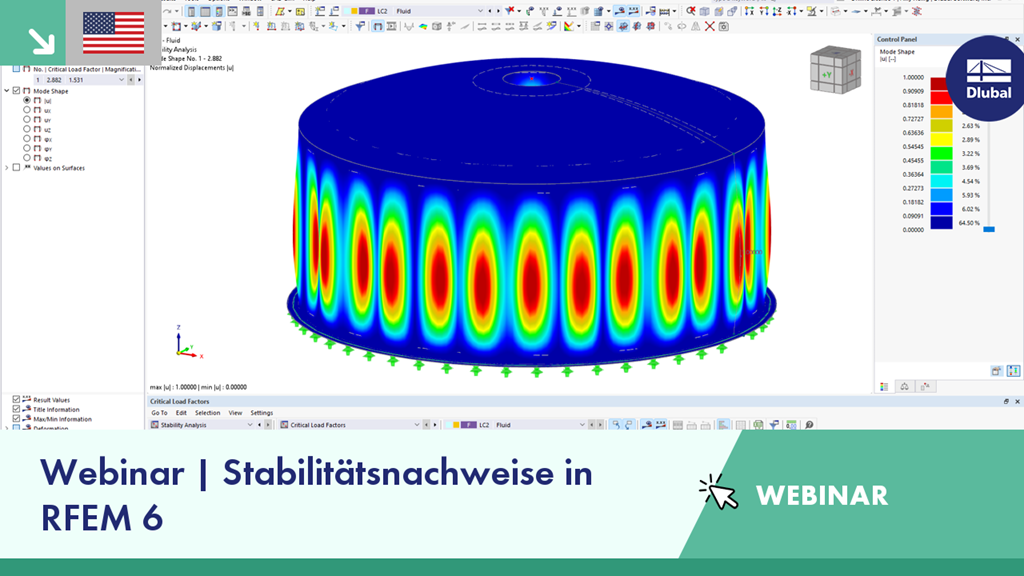
Task: Click the view in X direction icon
Action: click(x=750, y=11)
